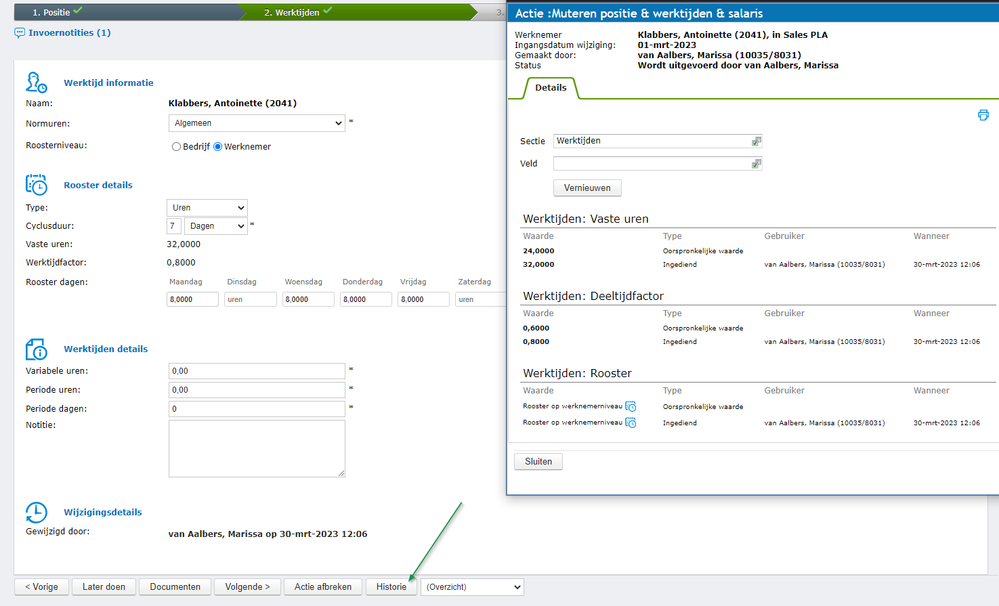The width and height of the screenshot is (999, 606).
Task: Click the Woensdag hours field
Action: click(308, 299)
